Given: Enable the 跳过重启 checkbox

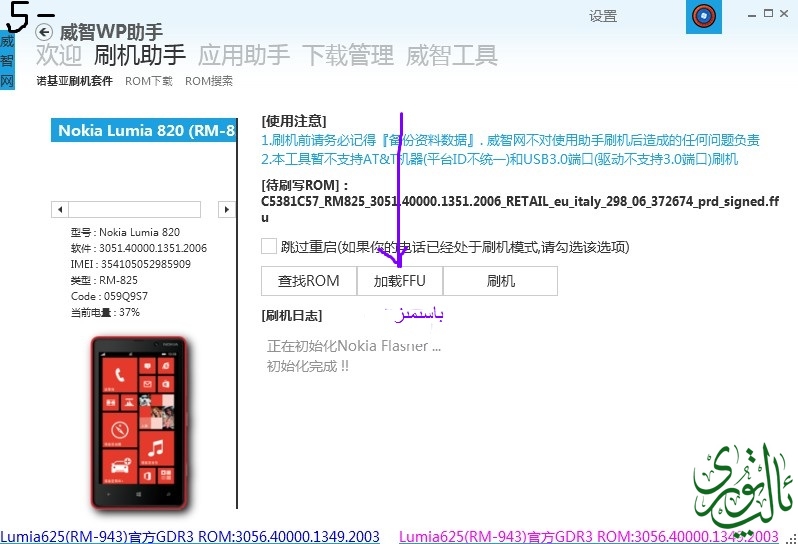Looking at the screenshot, I should pyautogui.click(x=269, y=246).
